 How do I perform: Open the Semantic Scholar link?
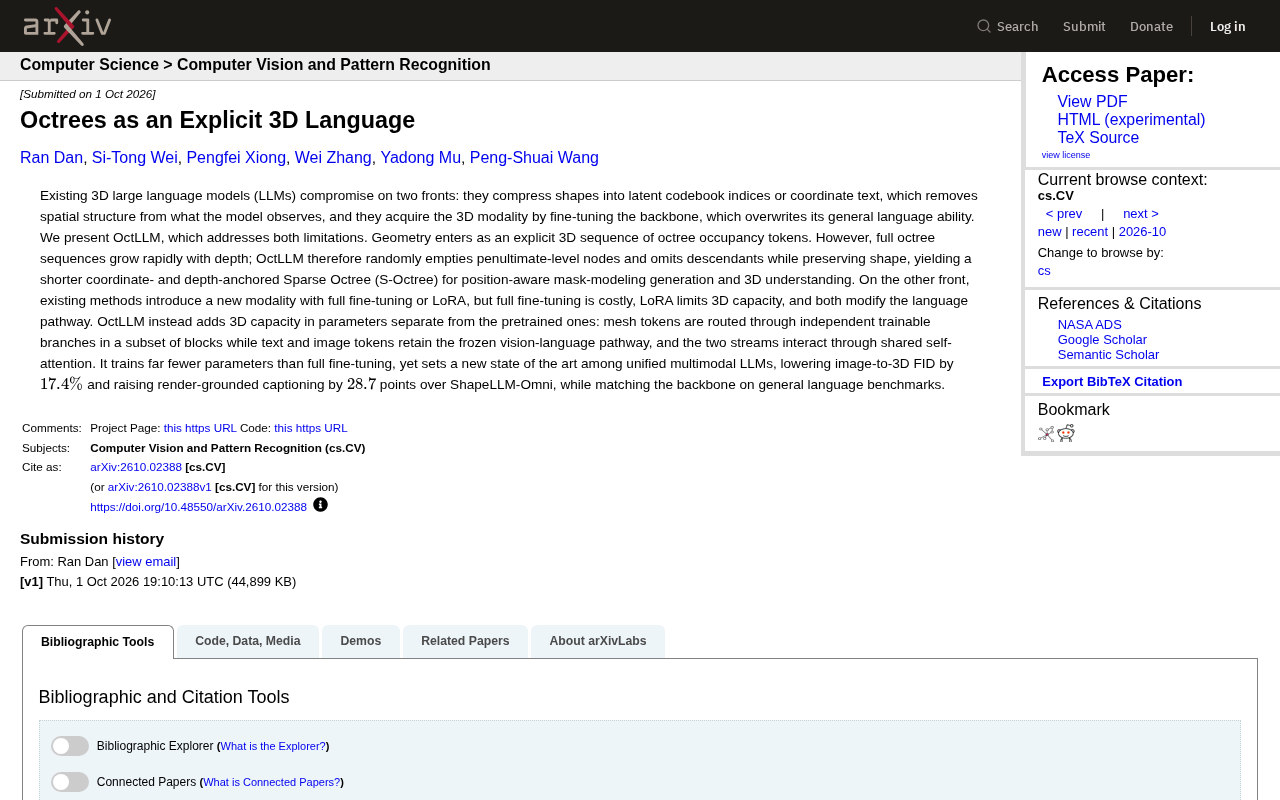click(x=1108, y=355)
